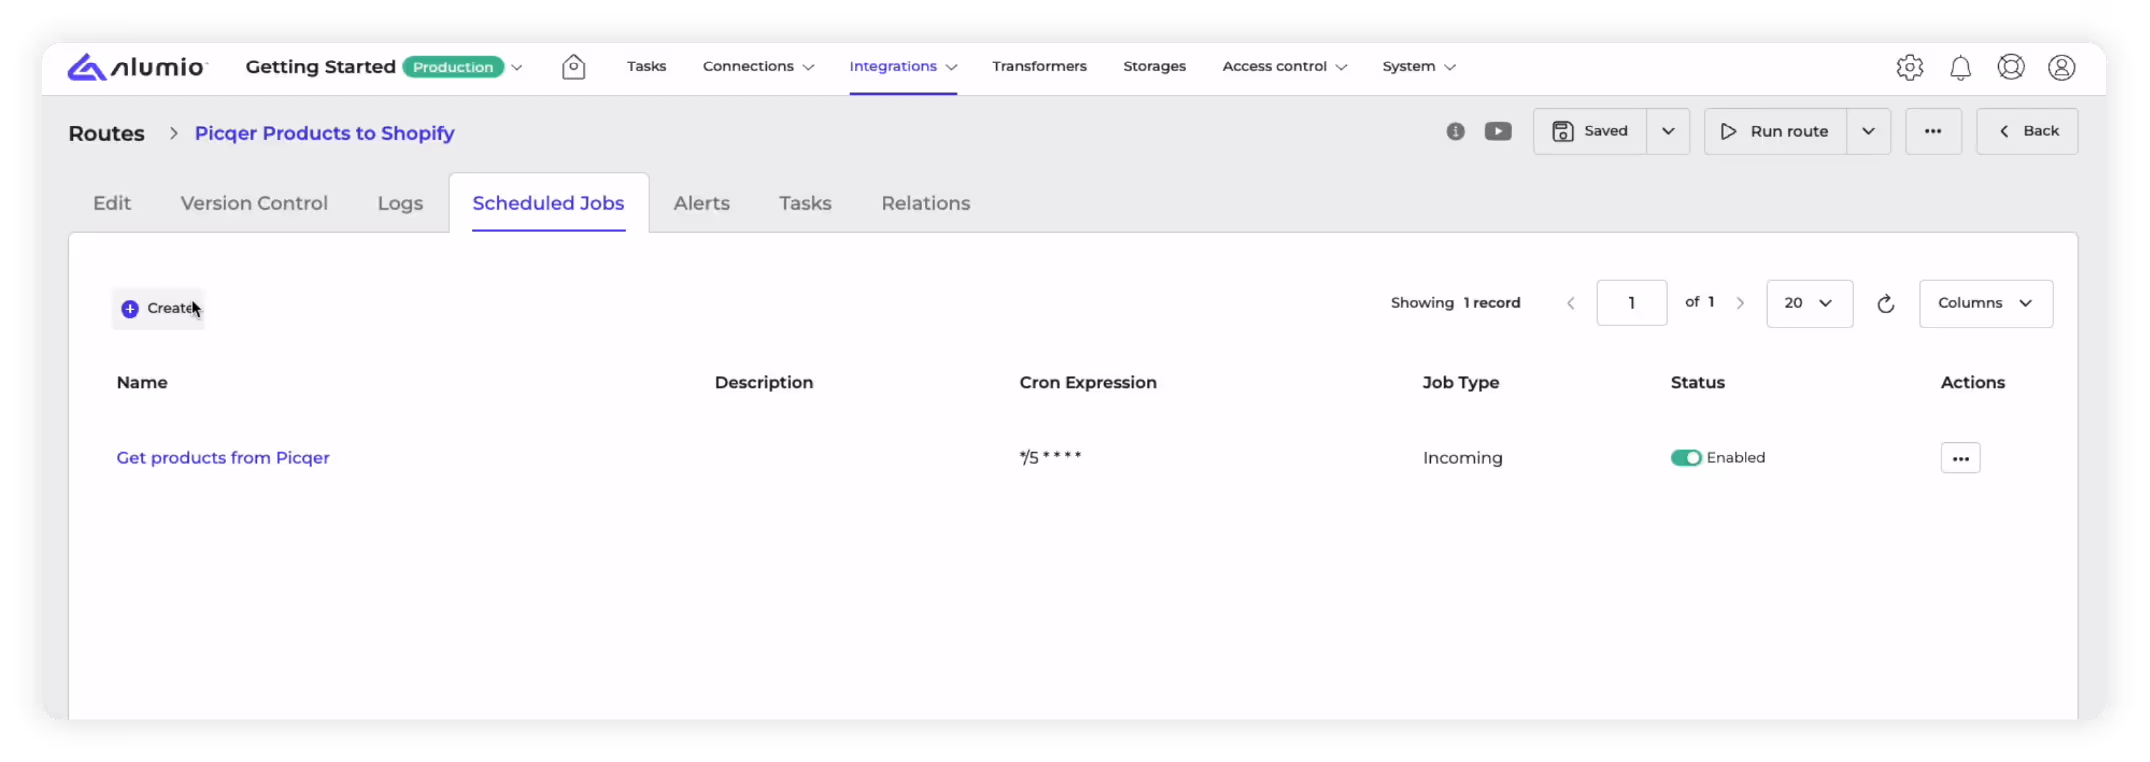Expand the Access control menu

pos(1284,66)
